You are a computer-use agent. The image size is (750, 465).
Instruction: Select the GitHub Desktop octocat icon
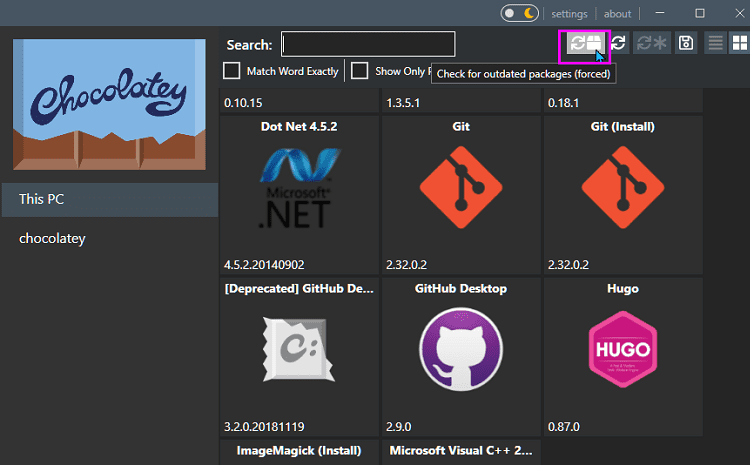[461, 349]
